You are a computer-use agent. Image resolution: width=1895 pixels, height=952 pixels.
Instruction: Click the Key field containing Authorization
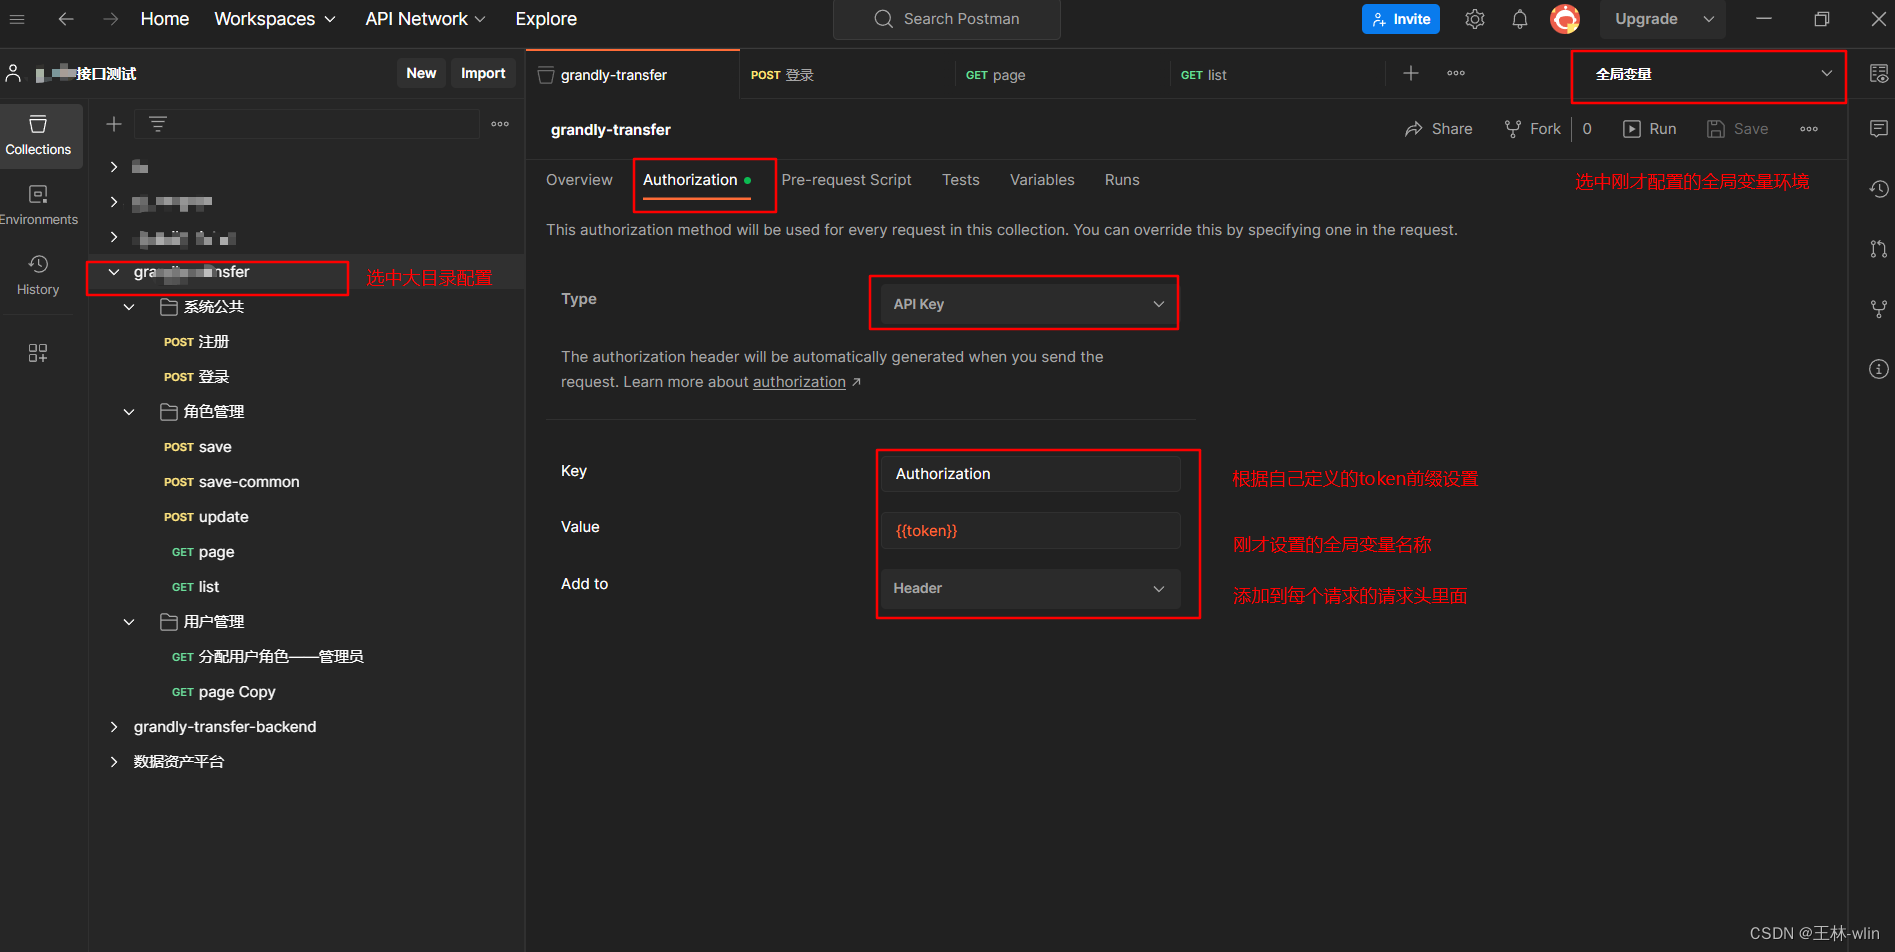pos(1030,474)
